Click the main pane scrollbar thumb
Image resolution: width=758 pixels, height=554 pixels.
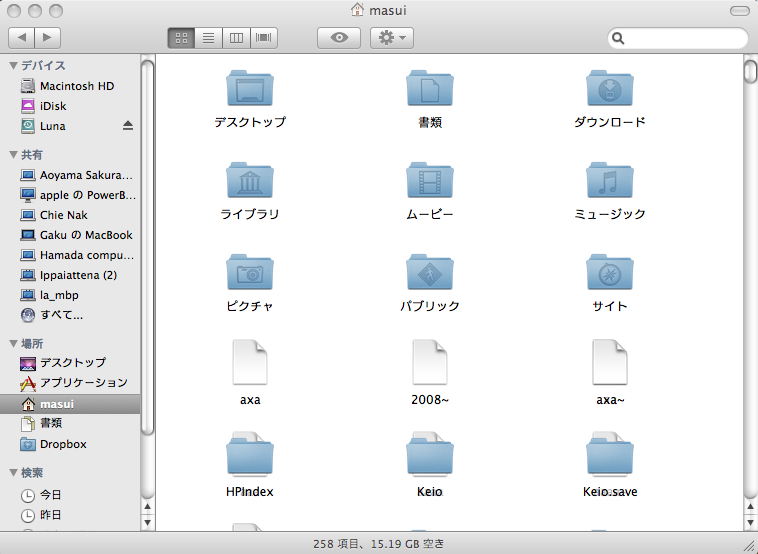click(x=750, y=71)
